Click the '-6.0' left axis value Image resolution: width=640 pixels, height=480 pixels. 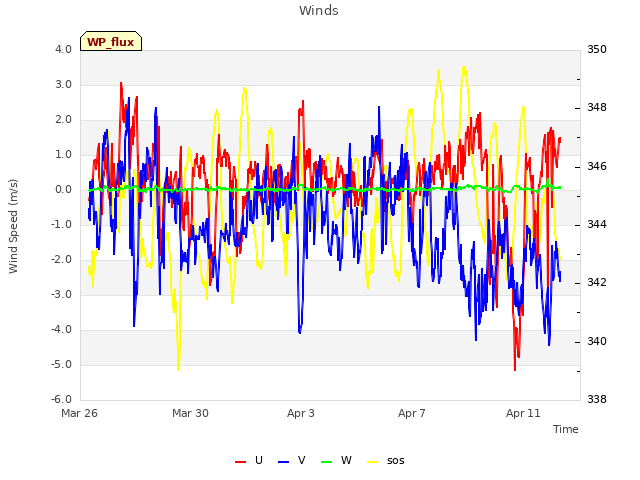61,400
